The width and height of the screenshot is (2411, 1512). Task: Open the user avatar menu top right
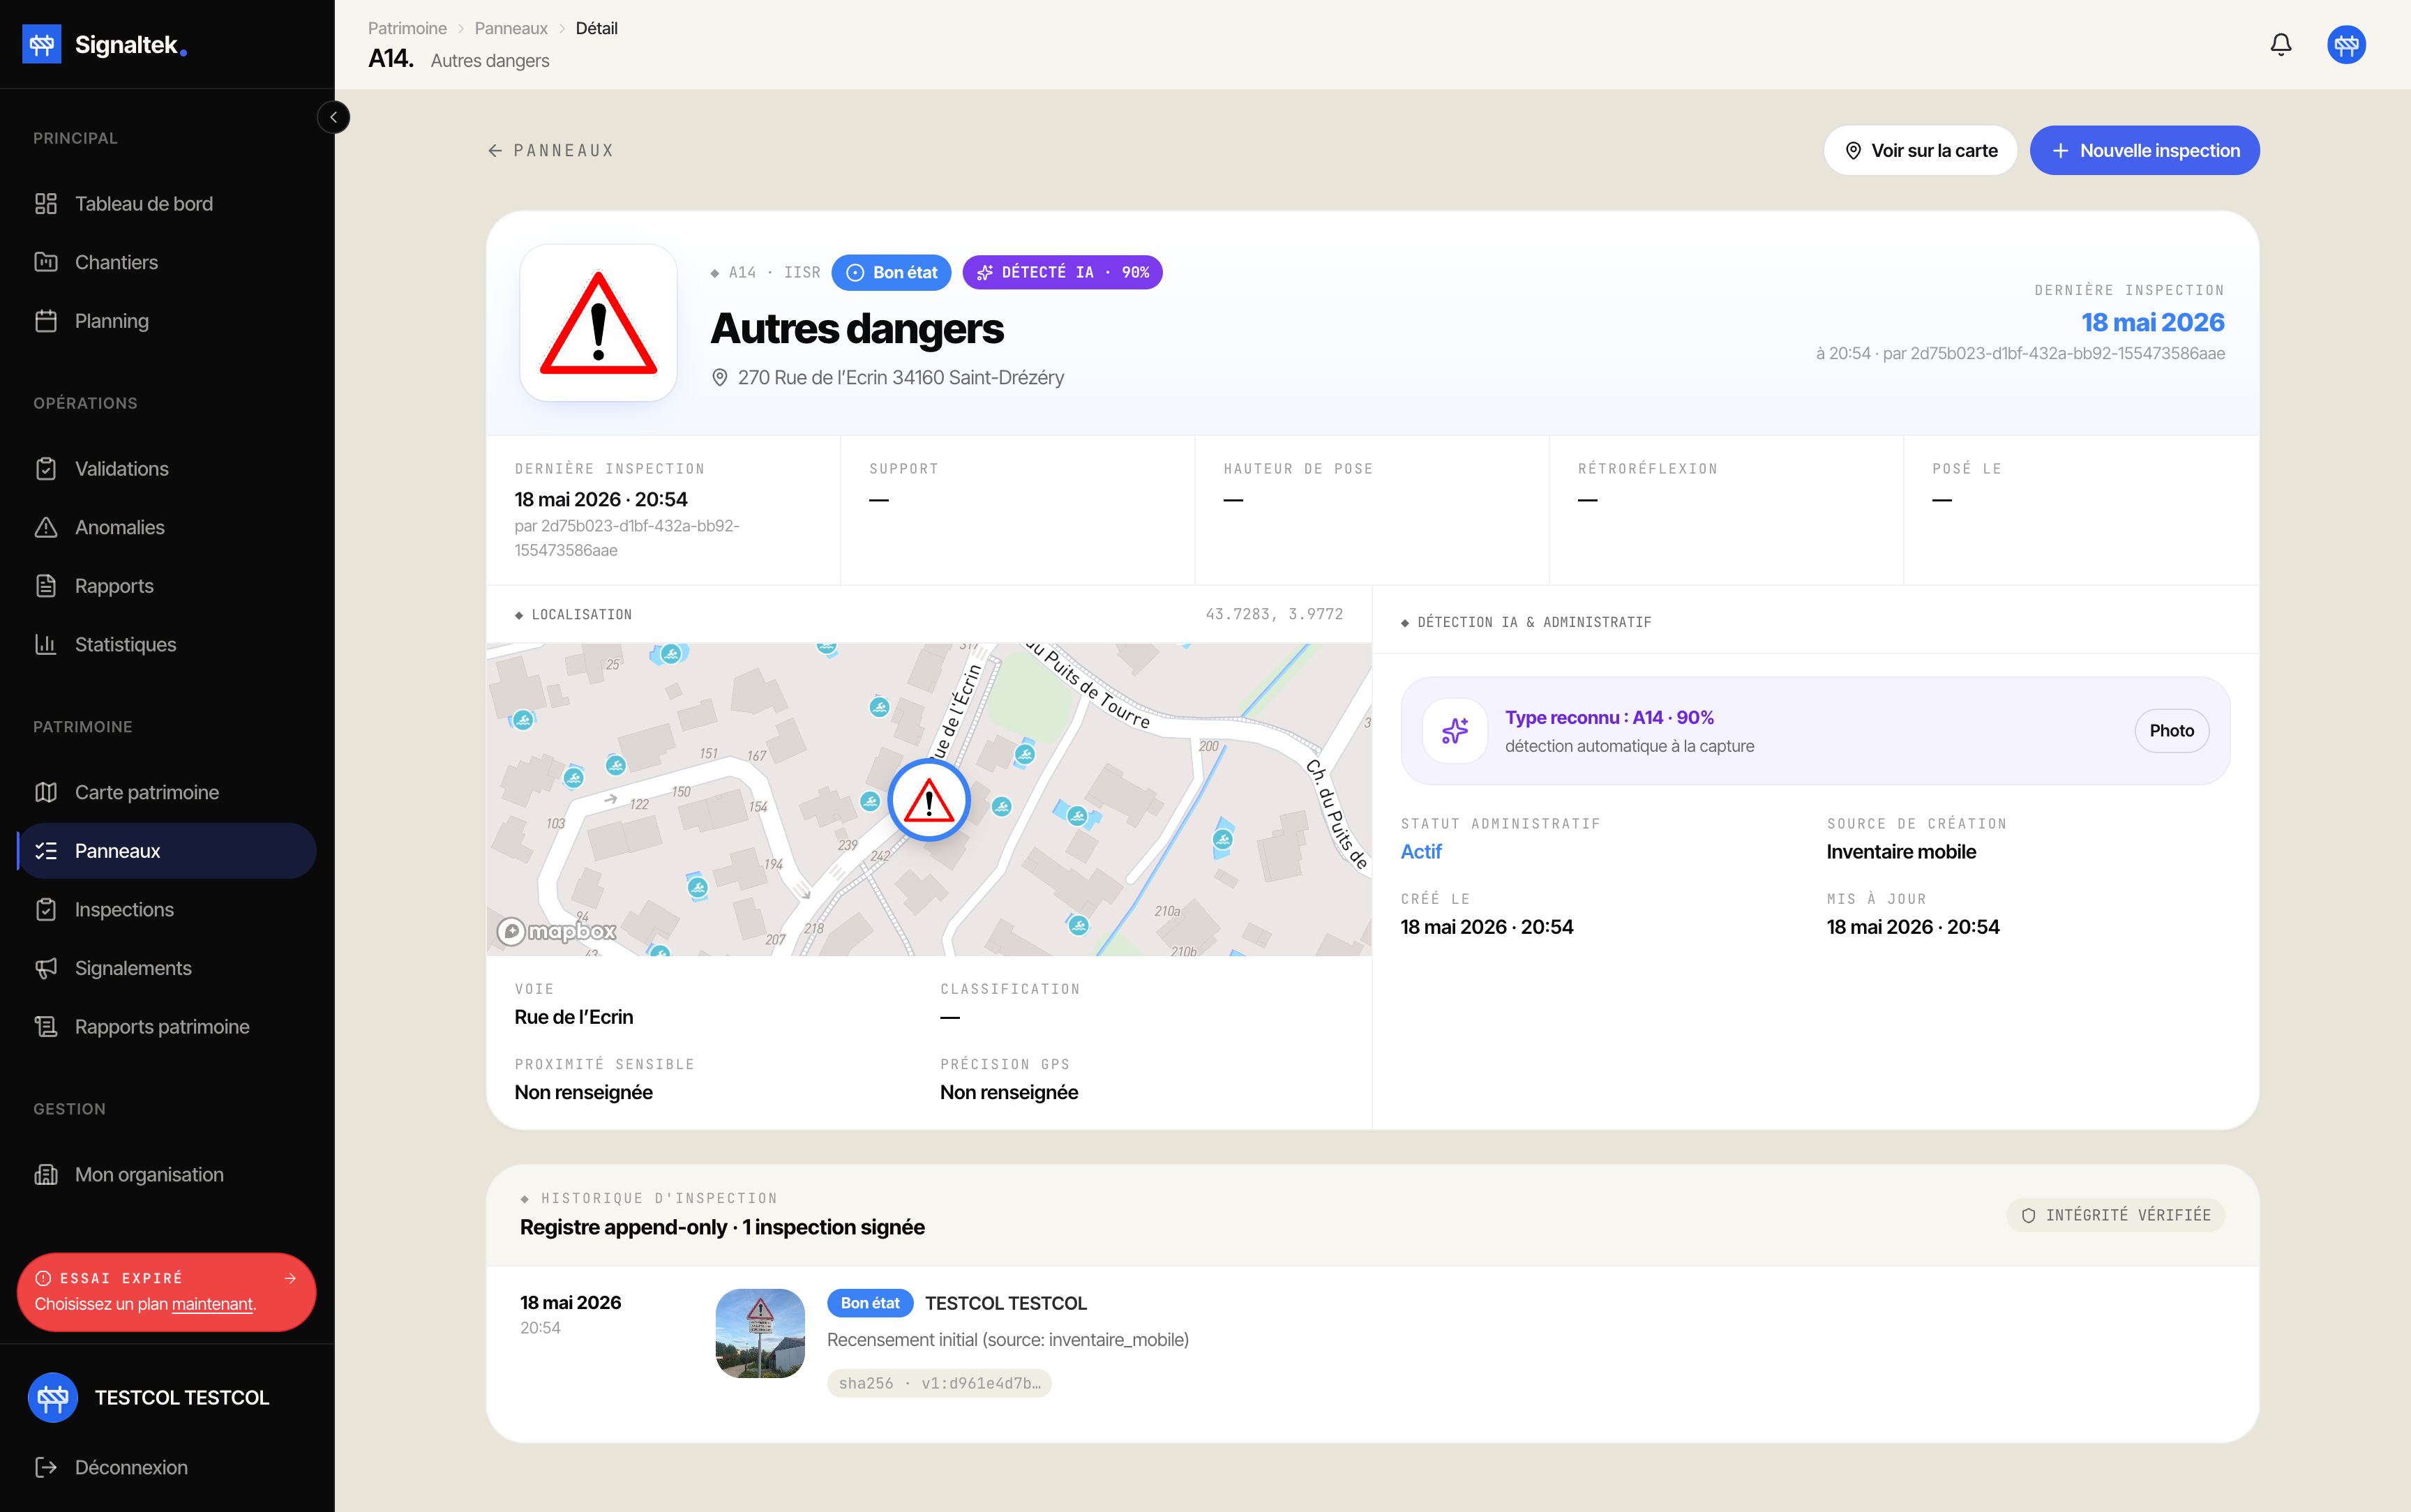coord(2346,44)
